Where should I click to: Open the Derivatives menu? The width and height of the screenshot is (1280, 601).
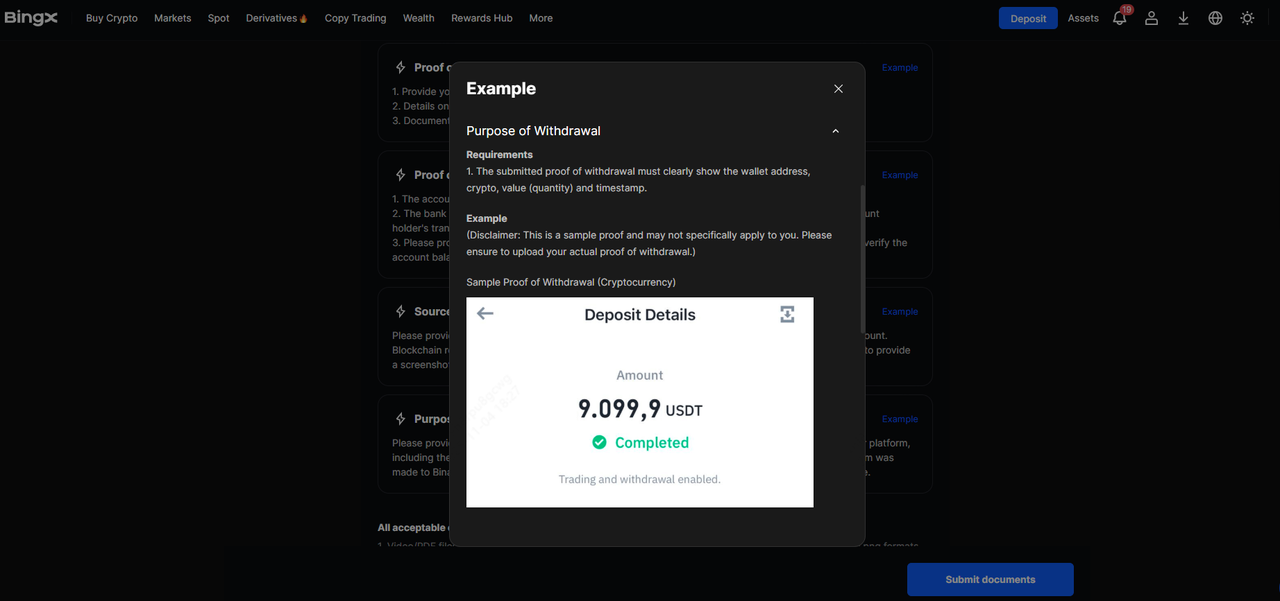click(276, 18)
